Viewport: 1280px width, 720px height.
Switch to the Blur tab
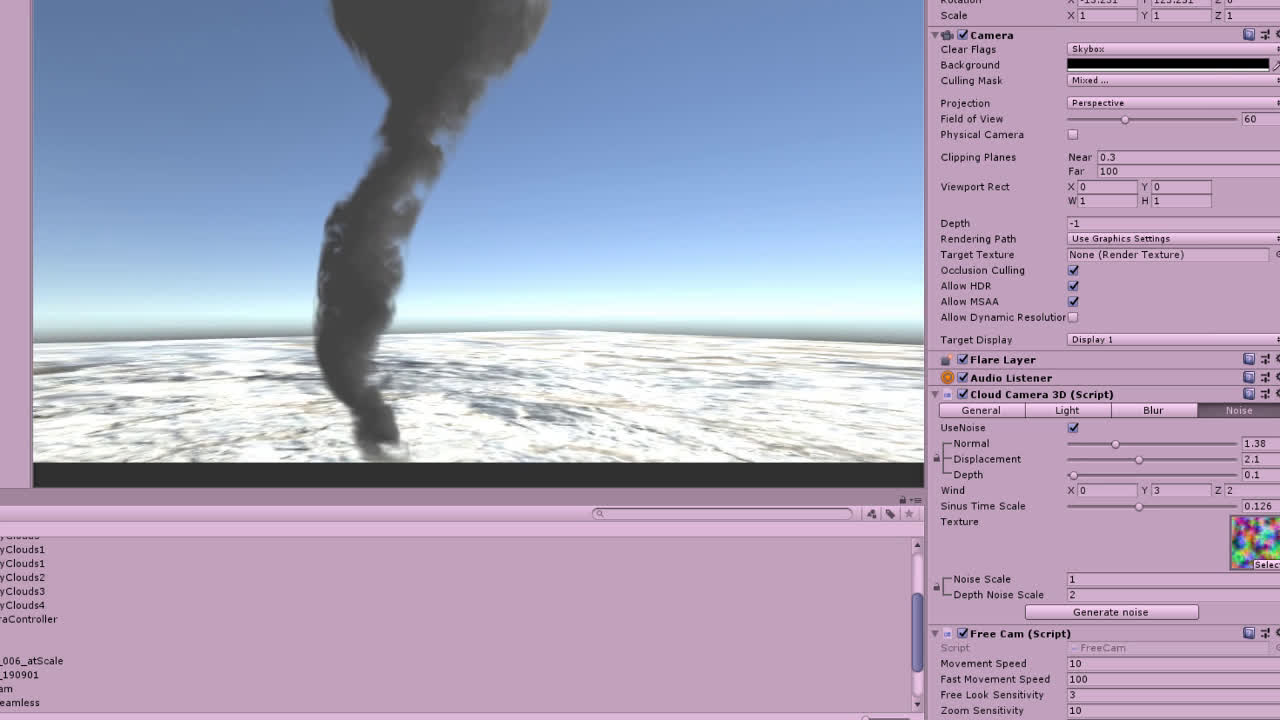tap(1153, 411)
